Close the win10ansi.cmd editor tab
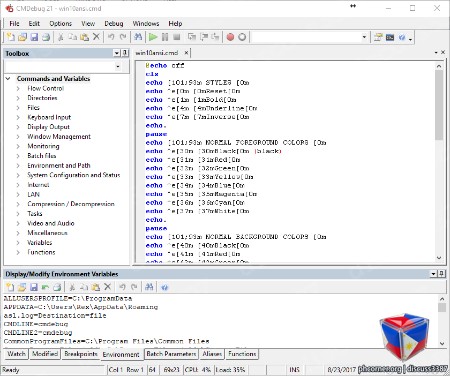This screenshot has height=376, width=450. coord(186,53)
